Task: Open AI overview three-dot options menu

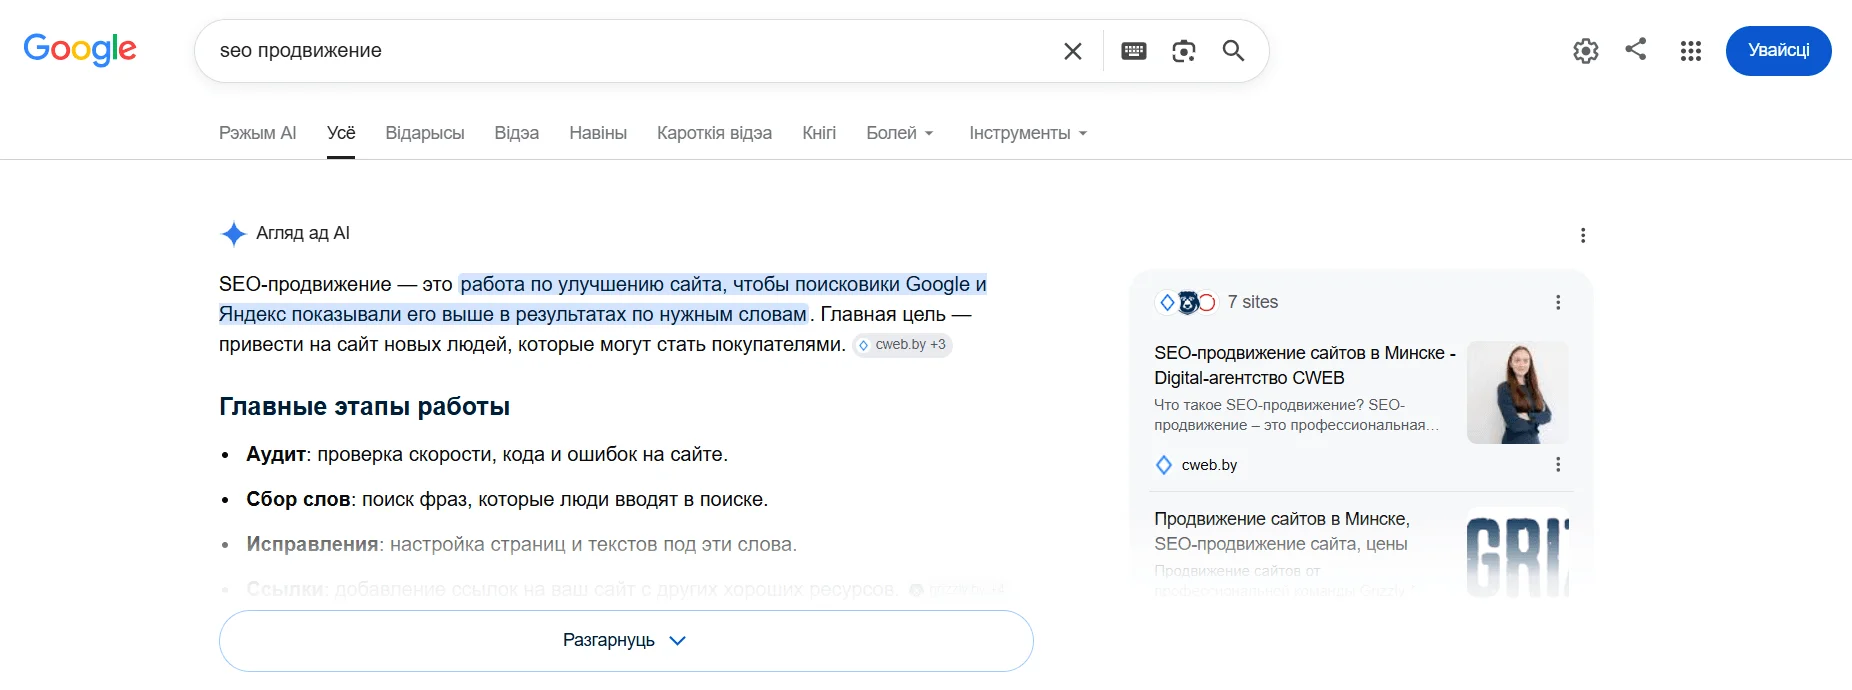Action: click(1583, 235)
